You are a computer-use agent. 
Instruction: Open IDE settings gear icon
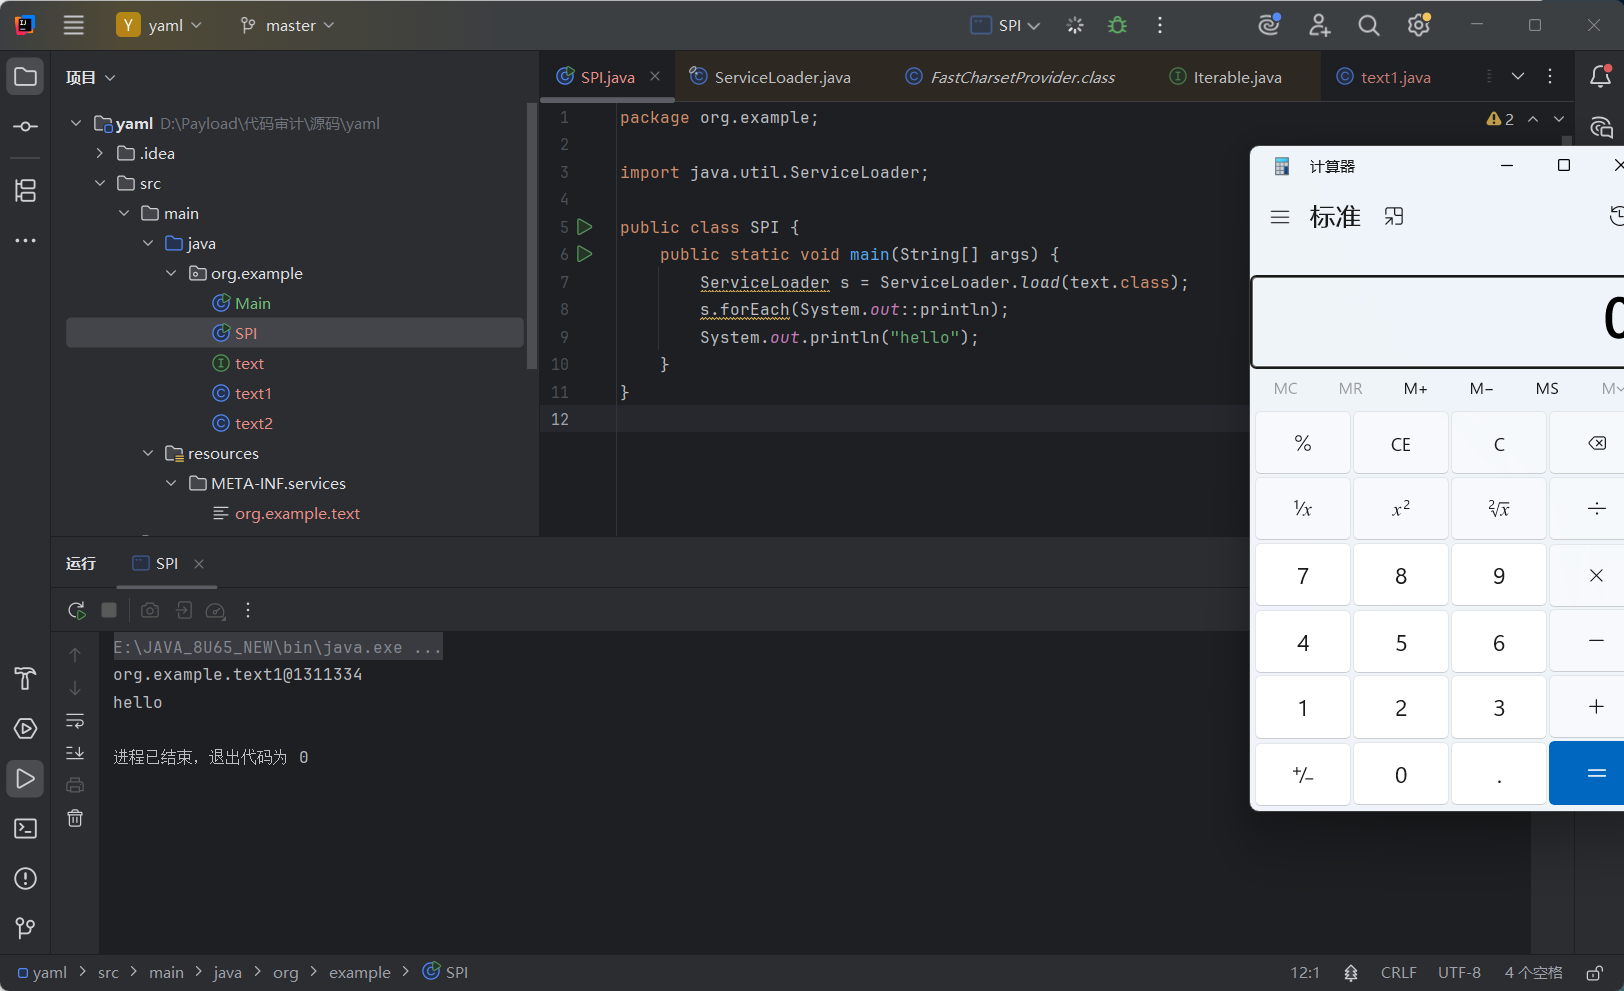(1418, 26)
